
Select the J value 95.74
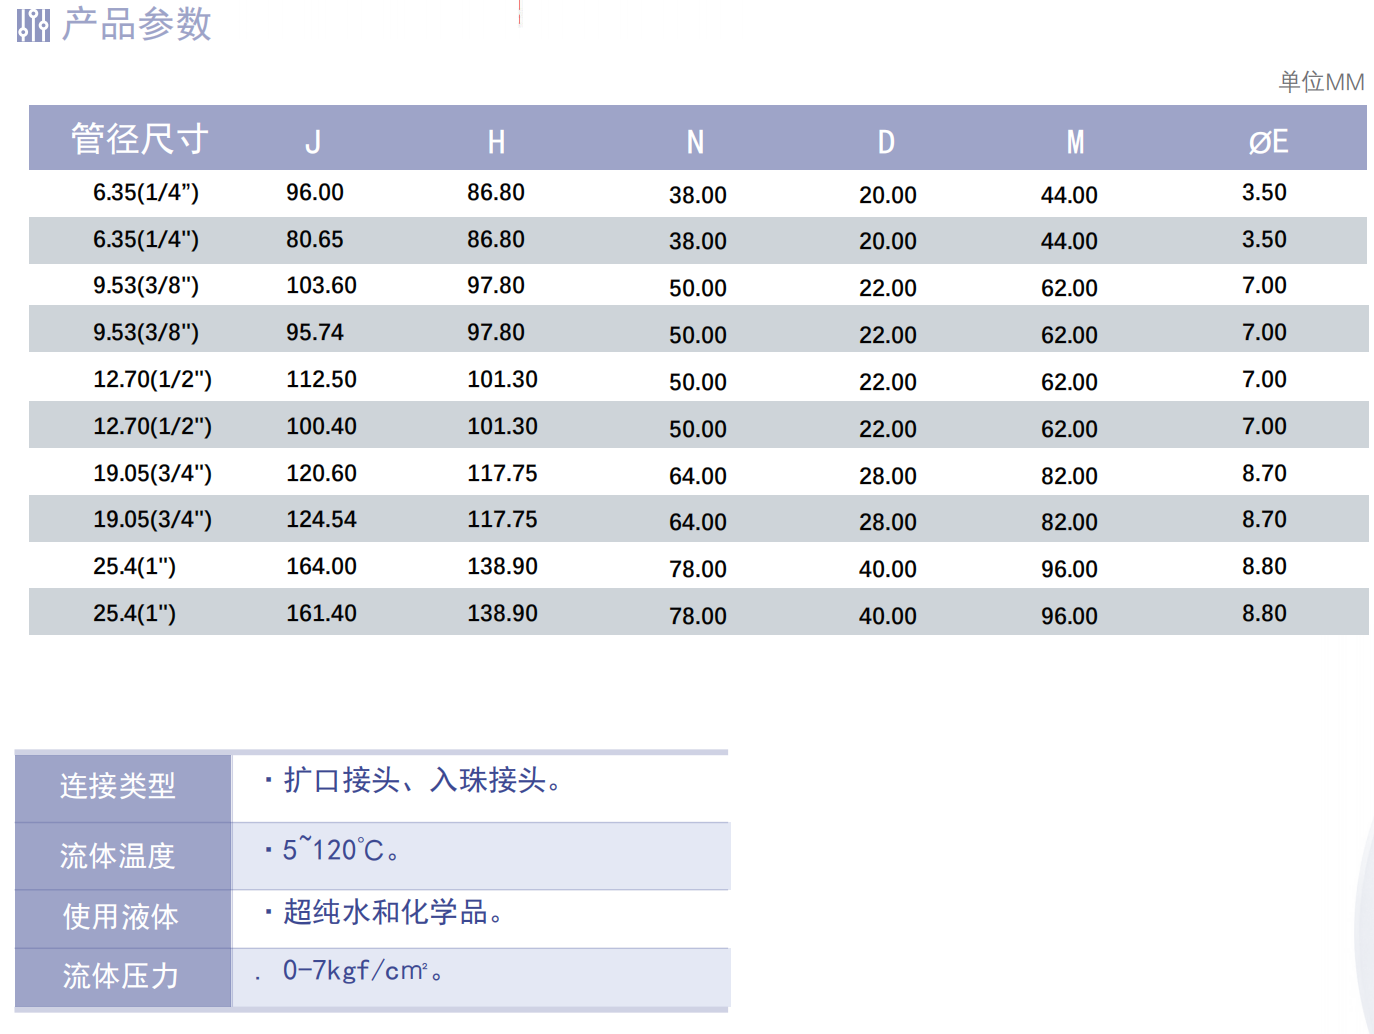(x=315, y=332)
